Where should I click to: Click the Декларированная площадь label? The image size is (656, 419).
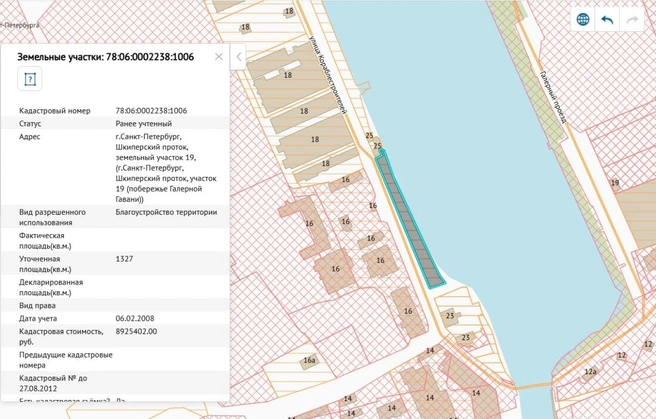tap(51, 287)
